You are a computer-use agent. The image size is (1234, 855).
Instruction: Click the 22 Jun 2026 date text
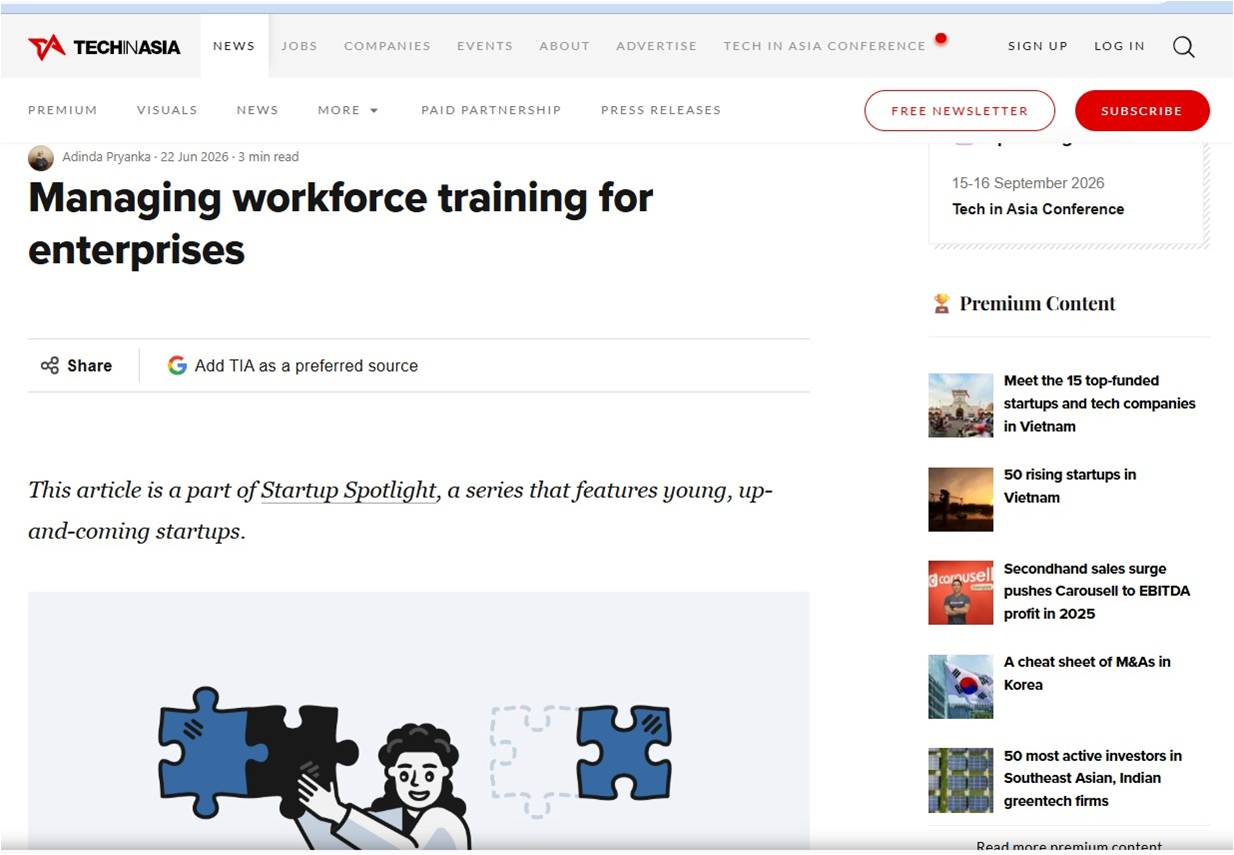coord(195,157)
